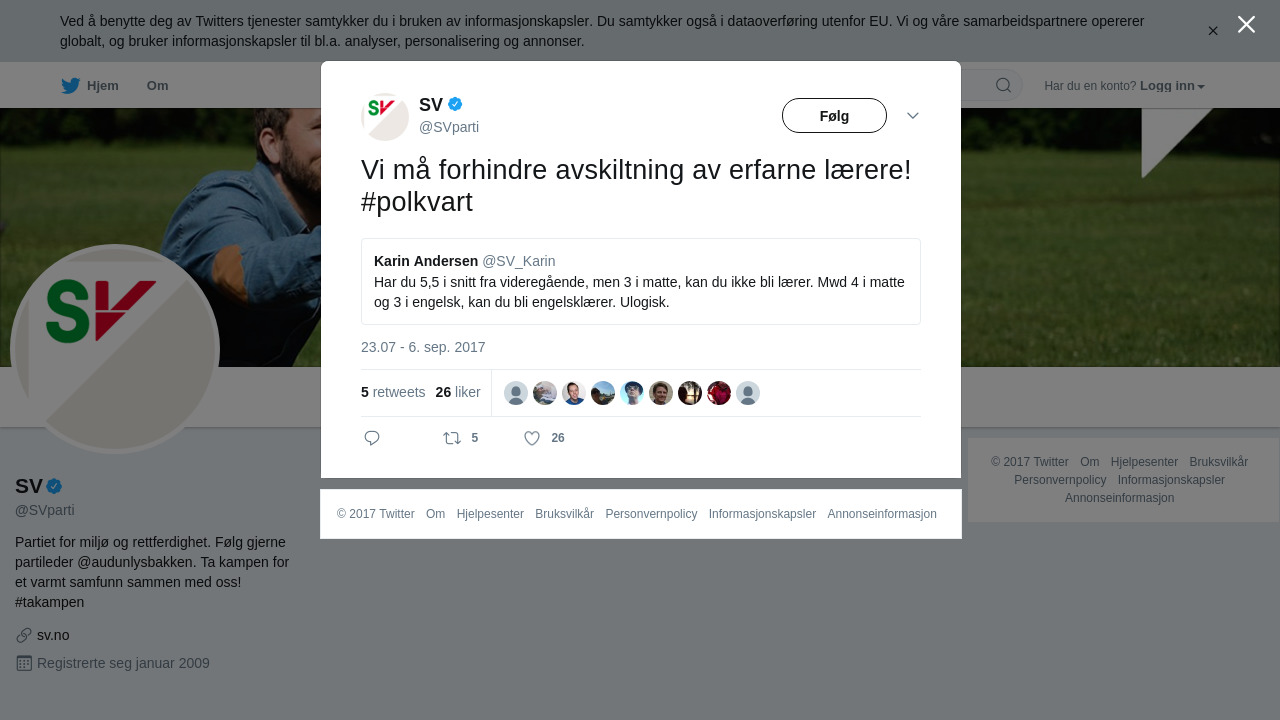Dismiss the cookie notice small X

pos(1213,31)
